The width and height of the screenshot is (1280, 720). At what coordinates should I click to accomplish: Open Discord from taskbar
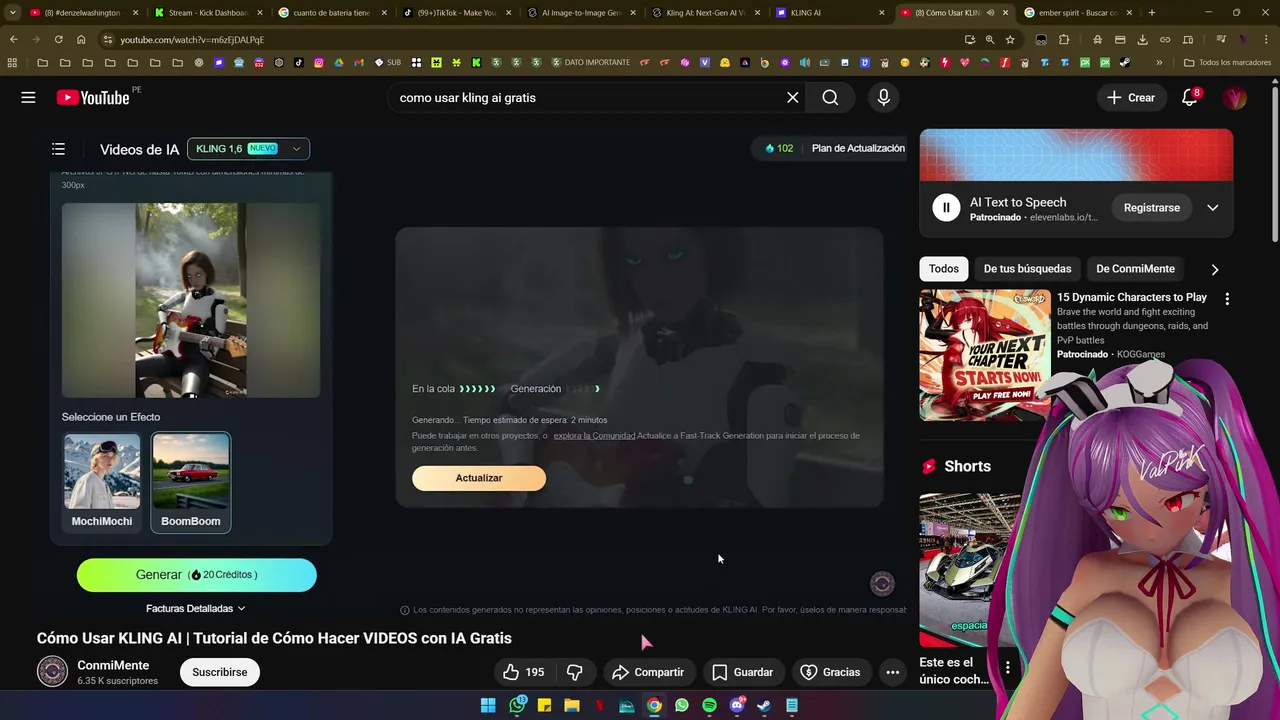[737, 705]
